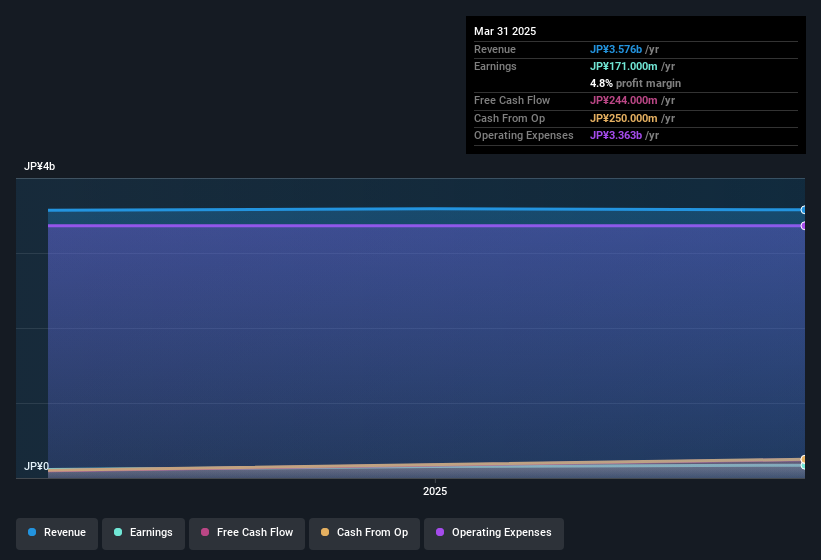The width and height of the screenshot is (821, 560).
Task: Click the pink Free Cash Flow legend dot
Action: (205, 532)
